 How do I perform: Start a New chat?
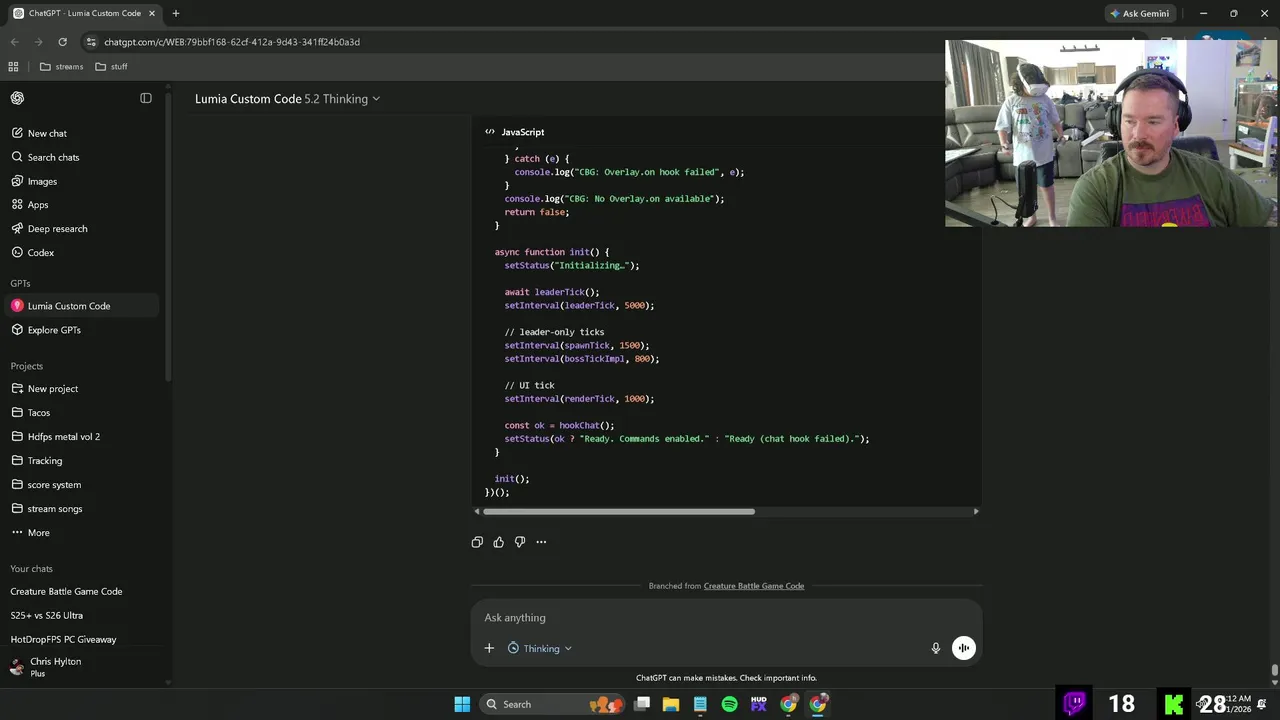(81, 133)
